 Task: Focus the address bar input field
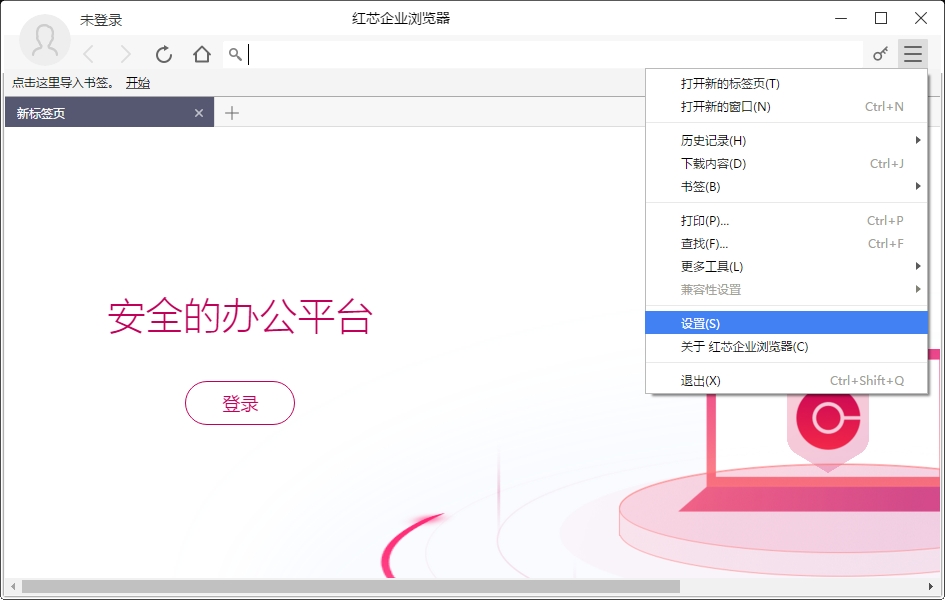pos(550,55)
